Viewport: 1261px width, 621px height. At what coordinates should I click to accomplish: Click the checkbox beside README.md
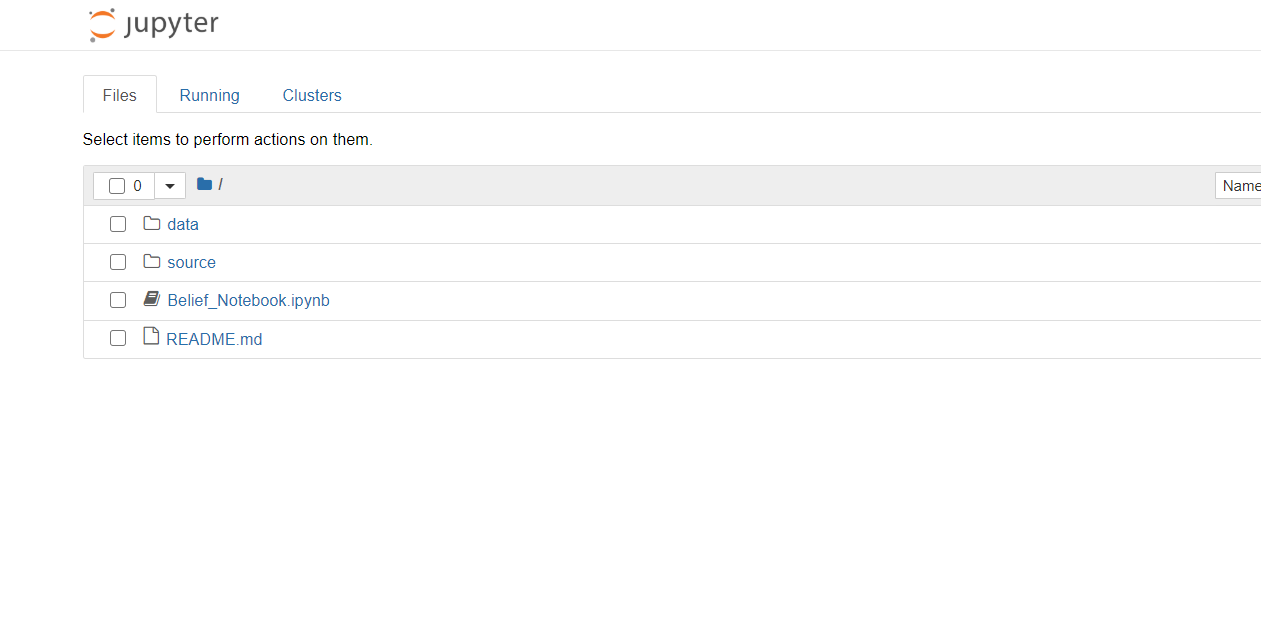coord(118,337)
